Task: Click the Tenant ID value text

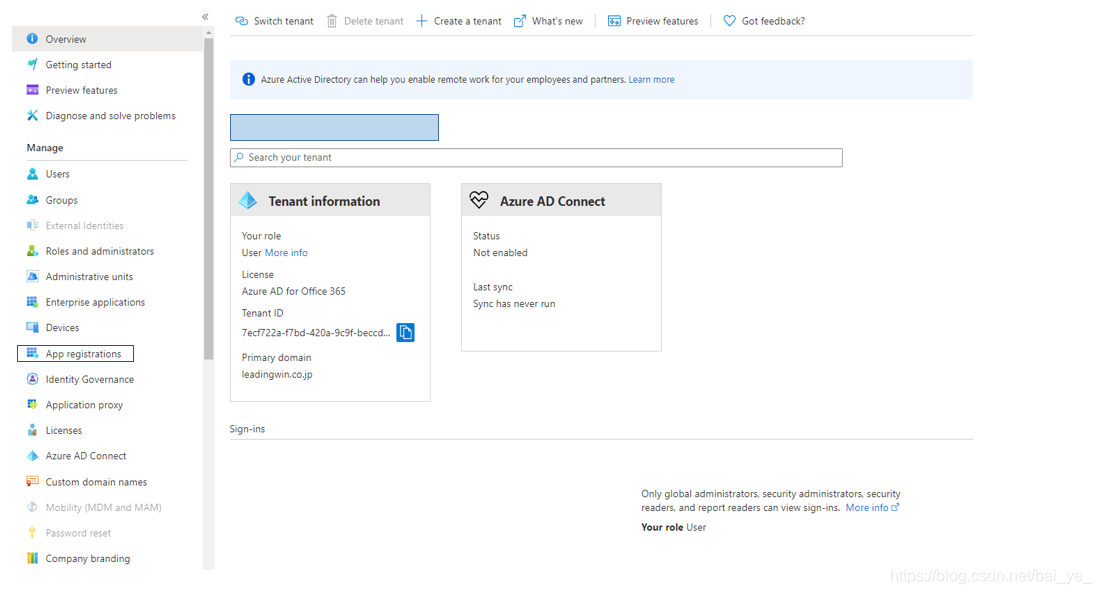Action: point(316,333)
